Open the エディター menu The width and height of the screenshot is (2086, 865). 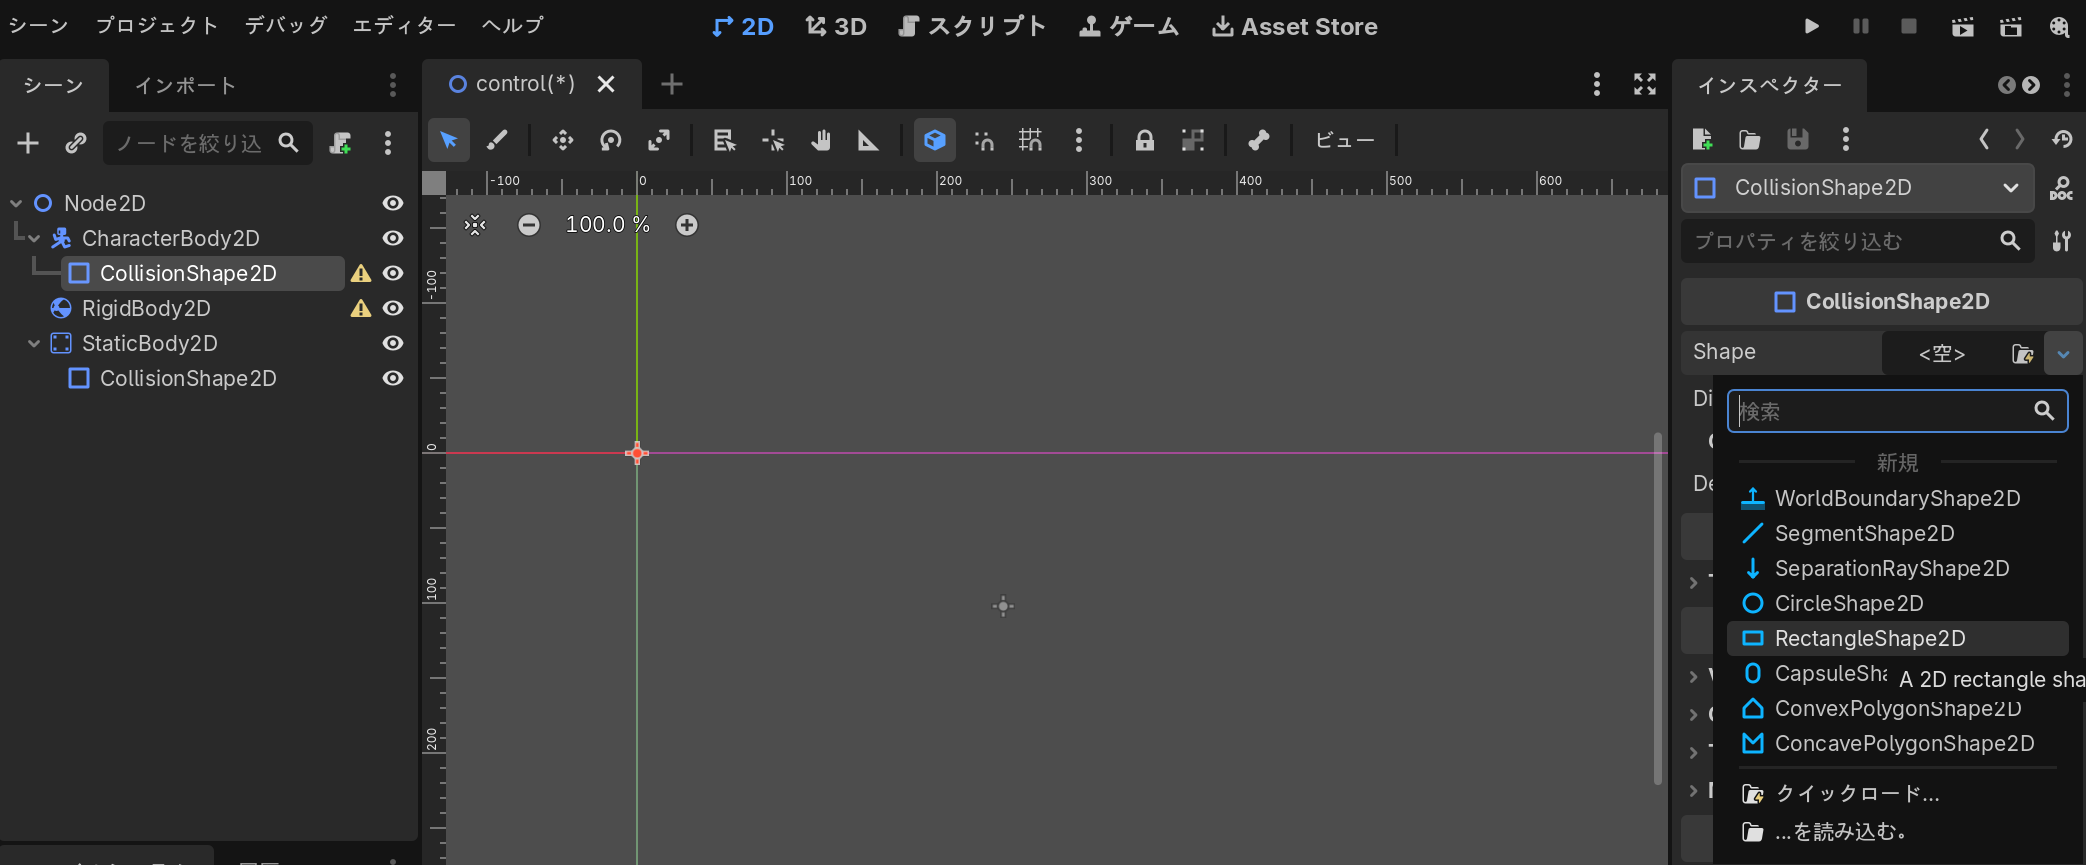click(x=404, y=26)
